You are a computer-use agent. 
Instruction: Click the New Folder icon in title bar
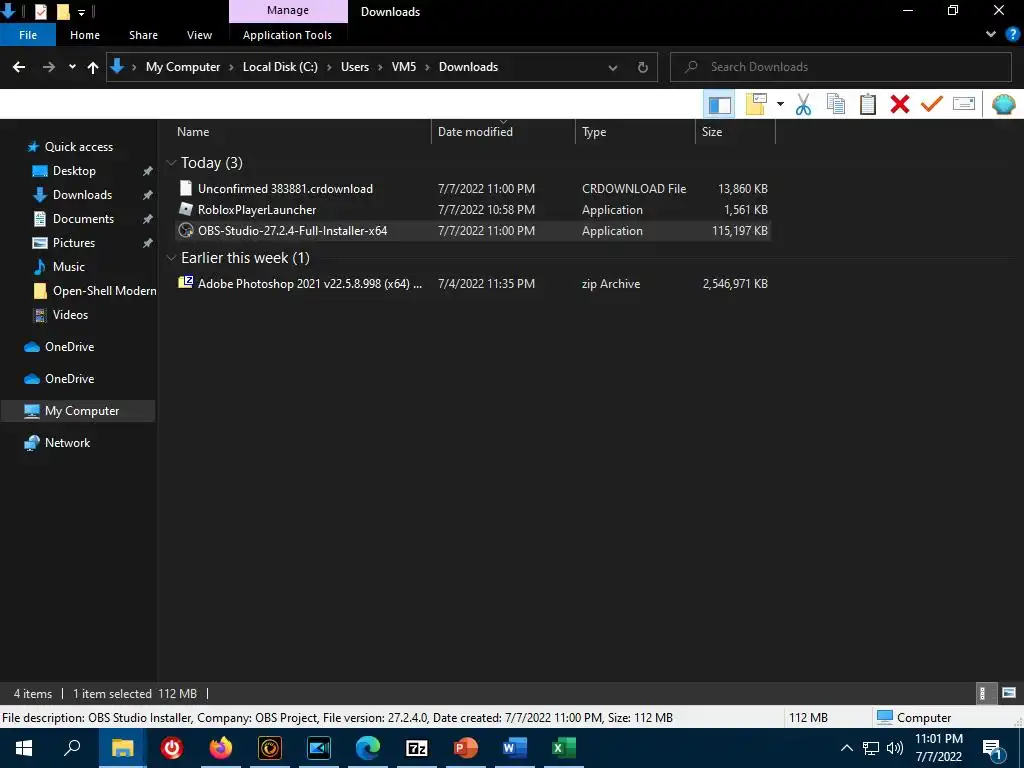(x=63, y=11)
